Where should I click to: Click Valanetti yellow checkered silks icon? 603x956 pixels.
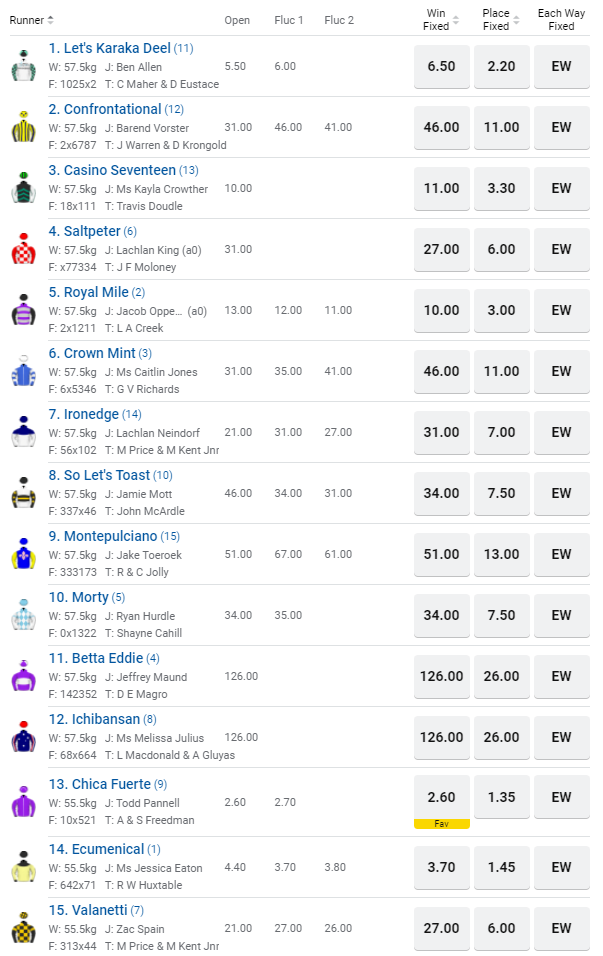(x=23, y=927)
